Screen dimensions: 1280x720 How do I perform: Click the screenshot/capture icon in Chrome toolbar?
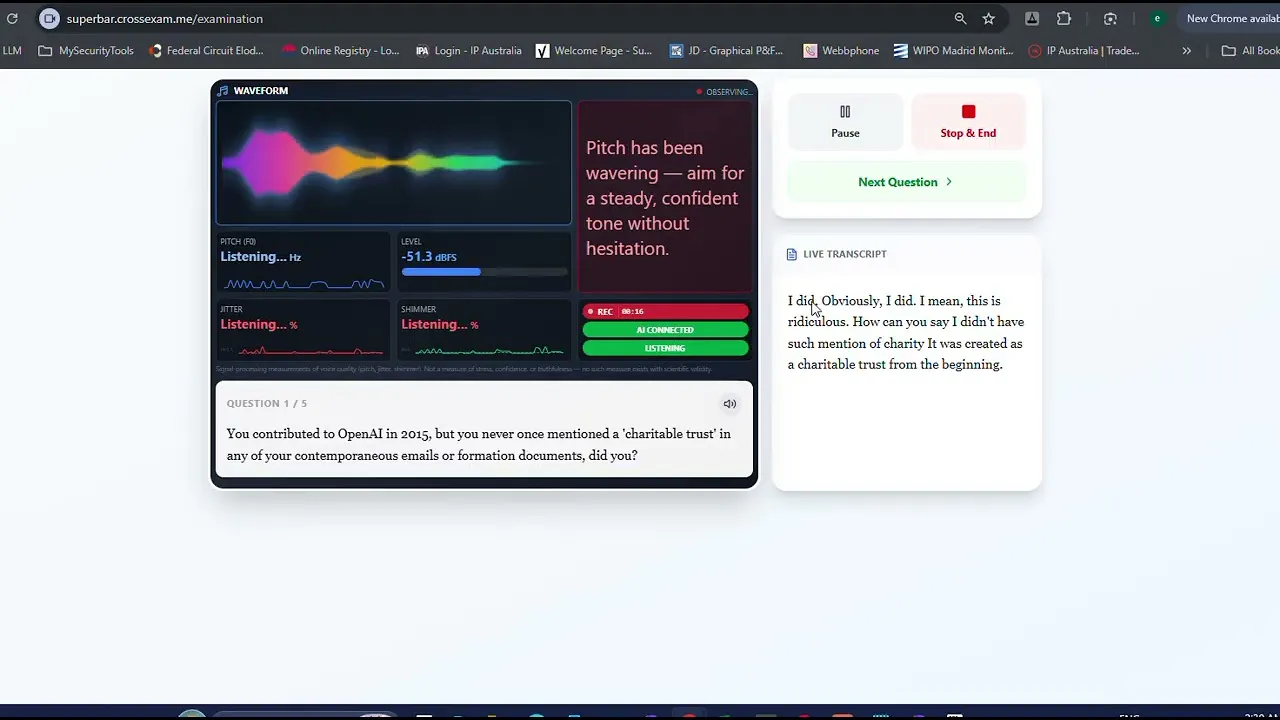(1110, 18)
